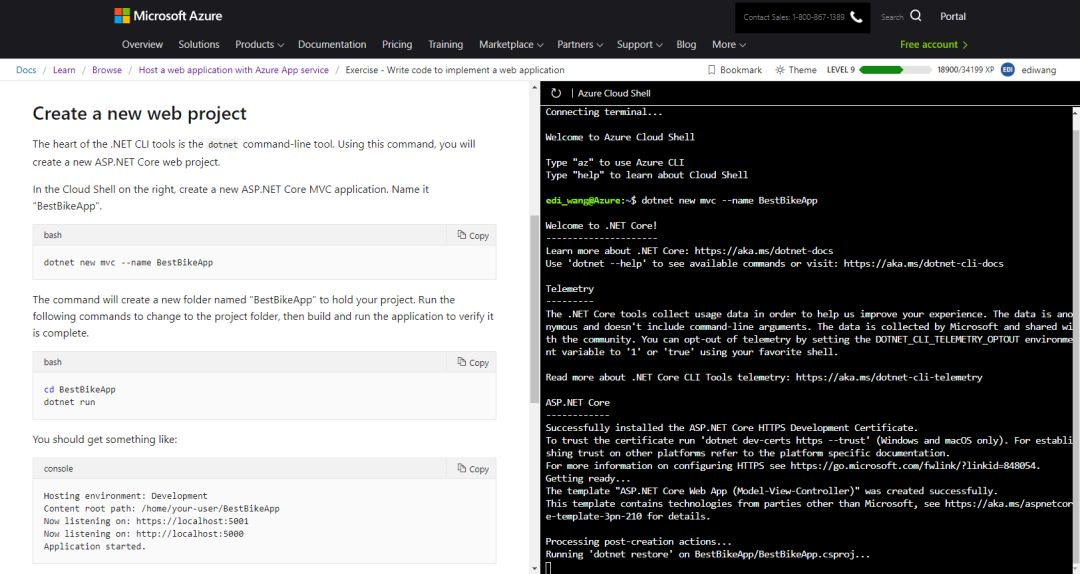
Task: Click the Application started. line
Action: click(94, 546)
